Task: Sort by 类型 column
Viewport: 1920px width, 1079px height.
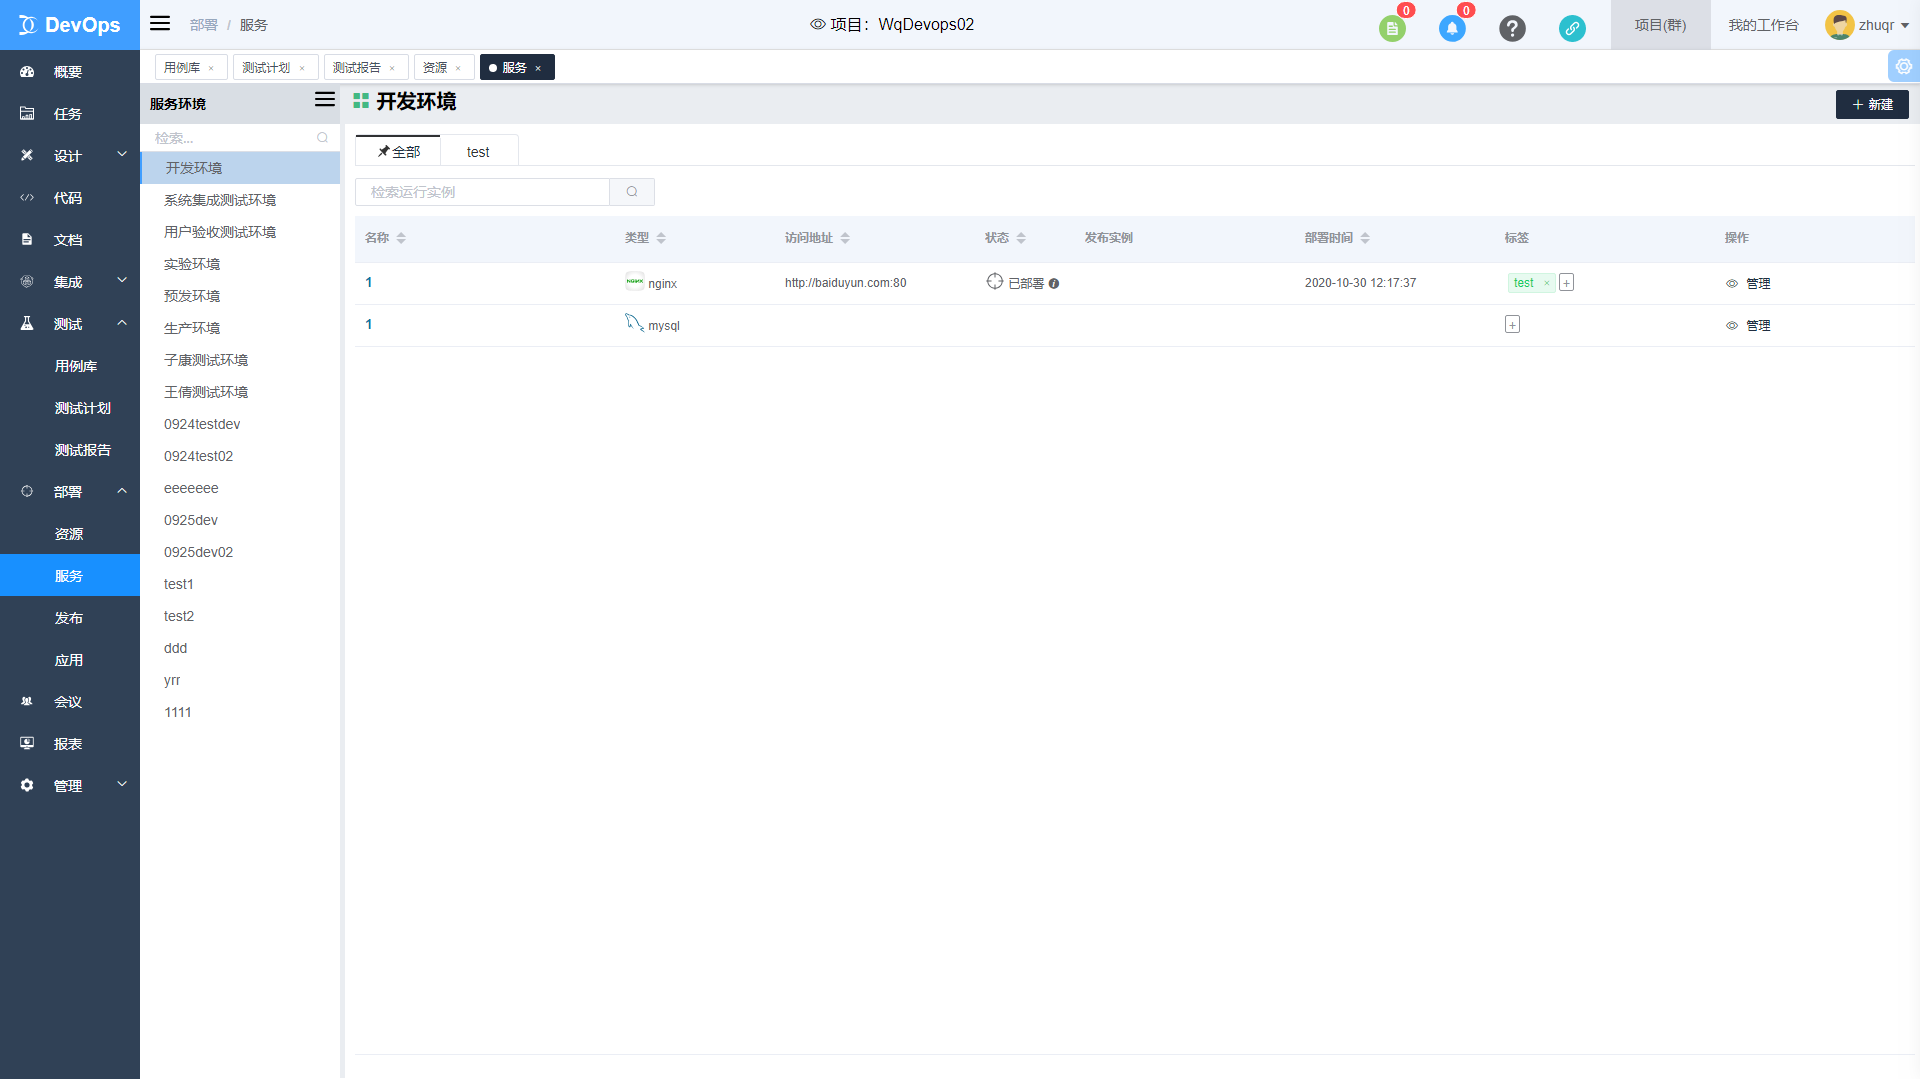Action: click(661, 238)
